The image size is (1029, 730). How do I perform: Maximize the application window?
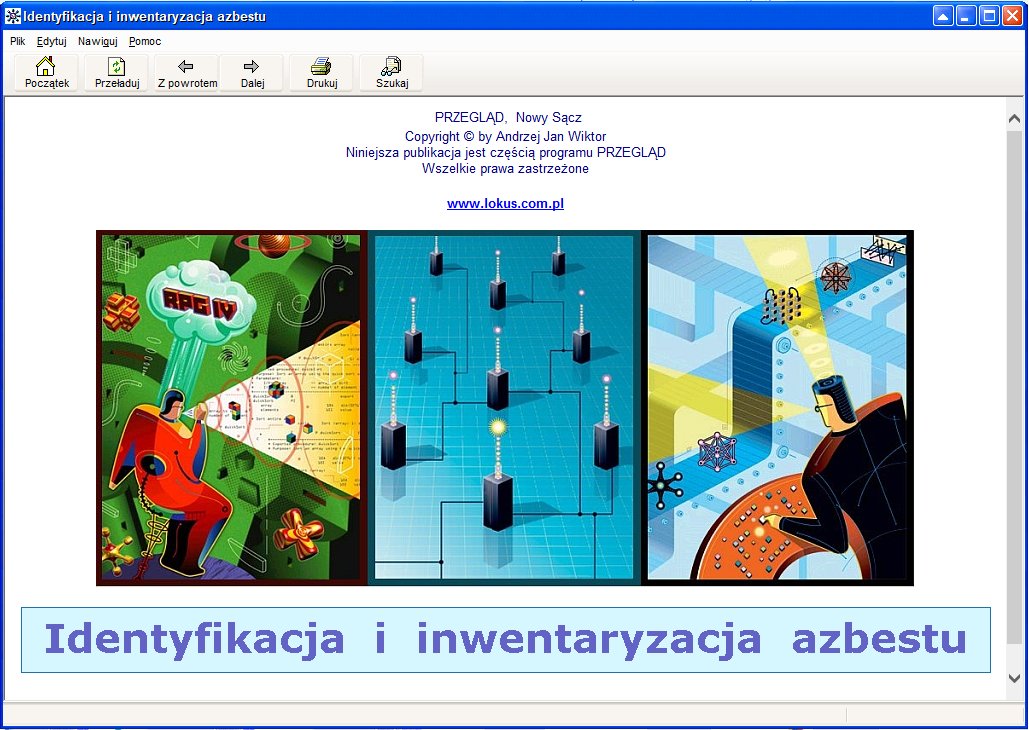coord(989,16)
